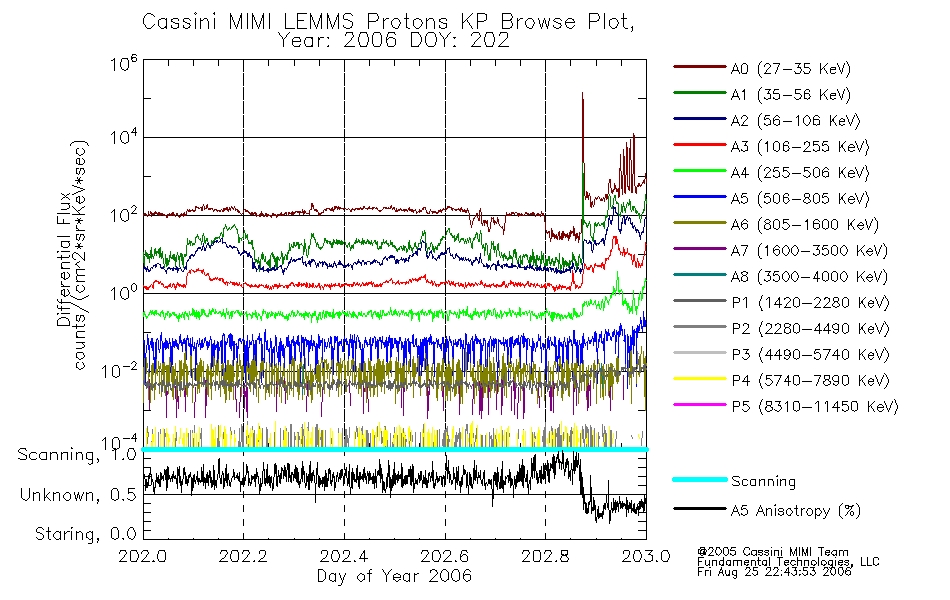
Task: Click the bright green A4 legend line
Action: (x=699, y=171)
